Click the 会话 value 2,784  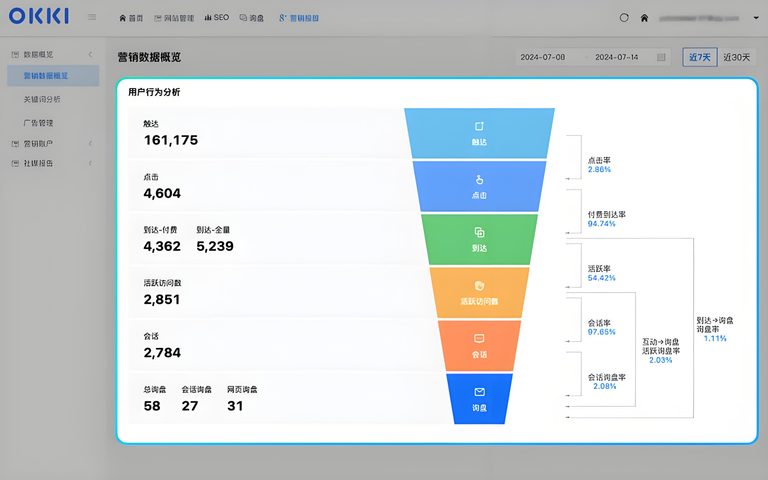point(162,353)
